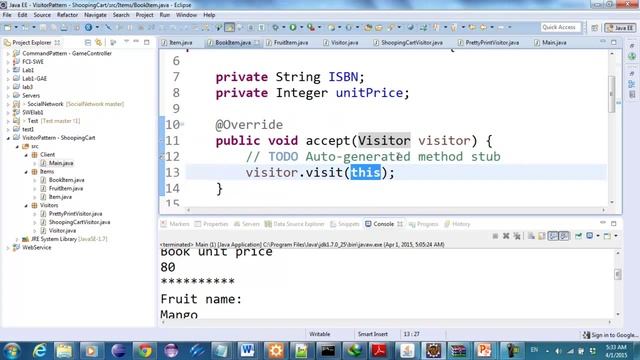
Task: Select the WebService project
Action: tap(37, 248)
